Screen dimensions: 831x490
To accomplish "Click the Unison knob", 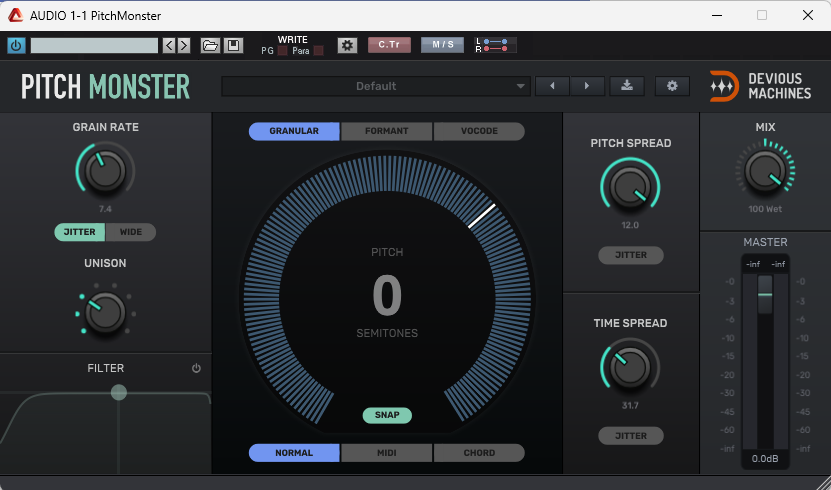I will point(105,313).
